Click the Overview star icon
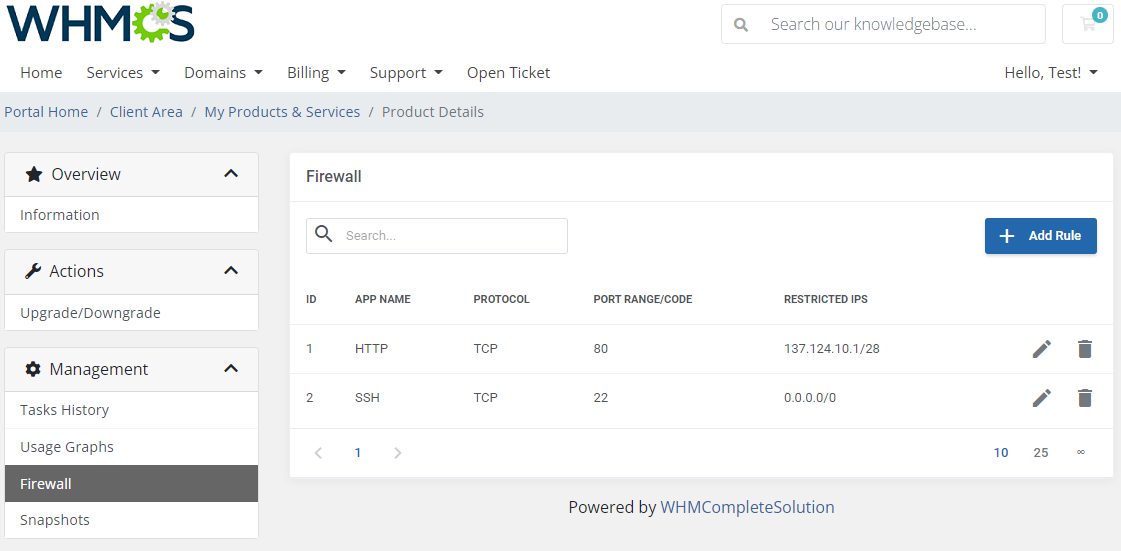Image resolution: width=1121 pixels, height=551 pixels. point(34,174)
